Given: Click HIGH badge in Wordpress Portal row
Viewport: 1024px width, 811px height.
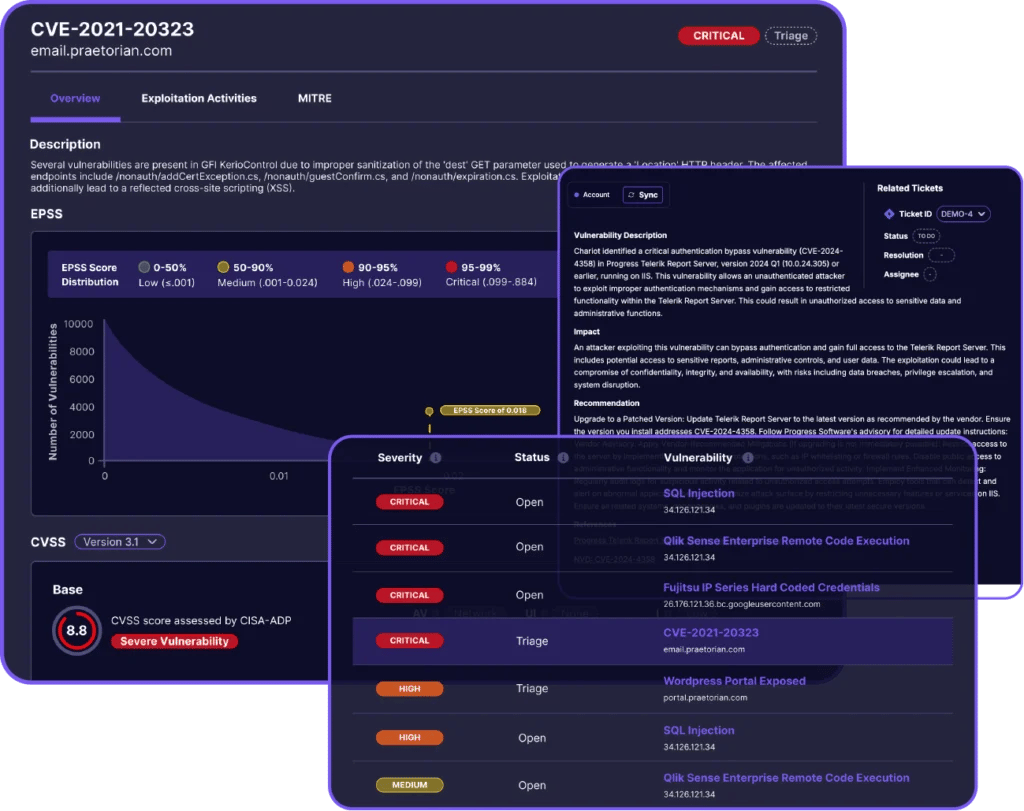Looking at the screenshot, I should click(x=409, y=689).
